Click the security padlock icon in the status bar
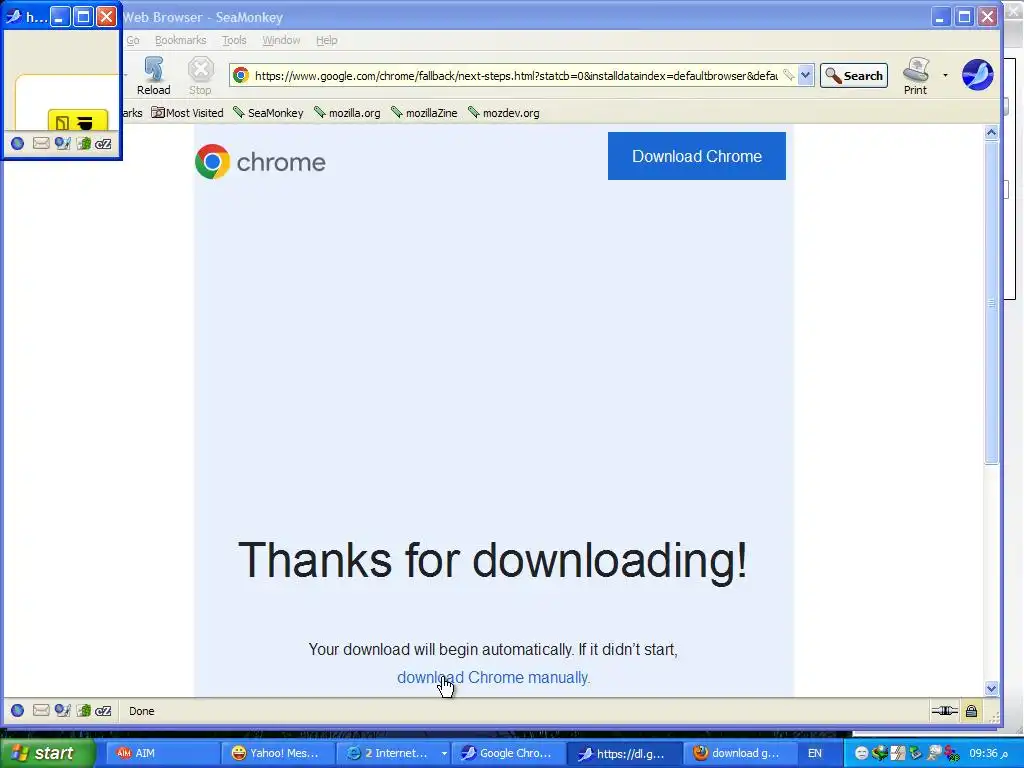This screenshot has height=768, width=1024. pyautogui.click(x=971, y=711)
